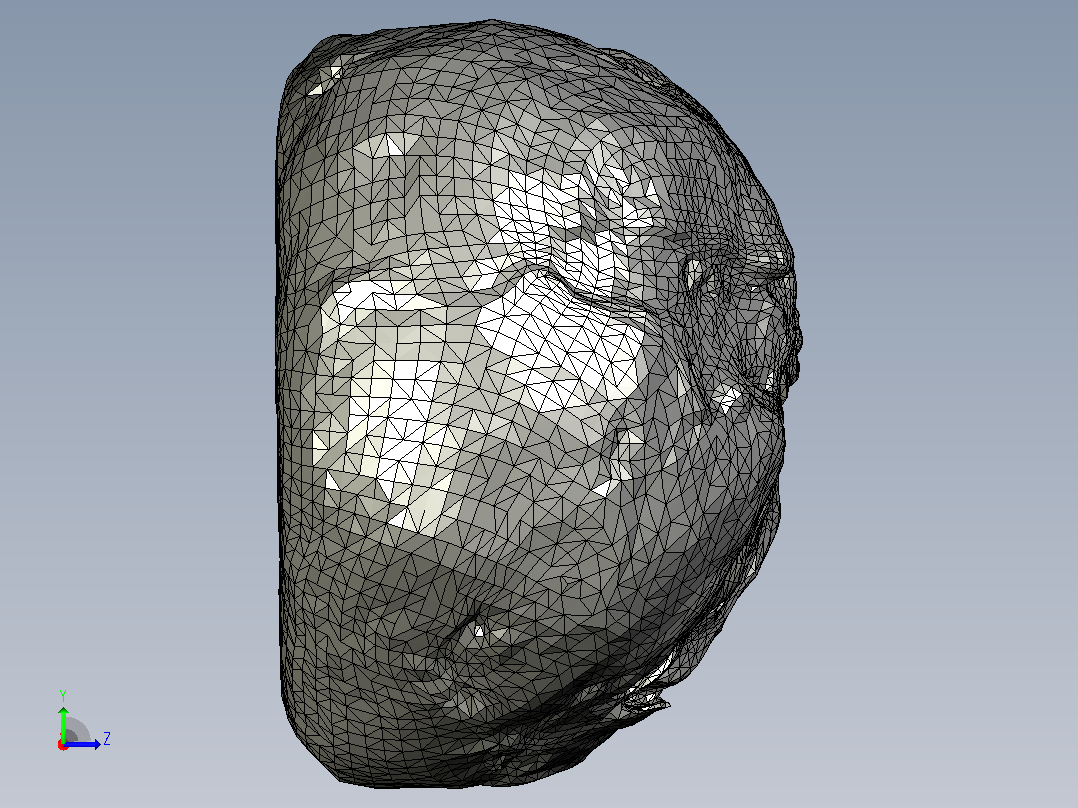Click the green Y axis arrow of the triad
Image resolution: width=1078 pixels, height=808 pixels.
(63, 723)
